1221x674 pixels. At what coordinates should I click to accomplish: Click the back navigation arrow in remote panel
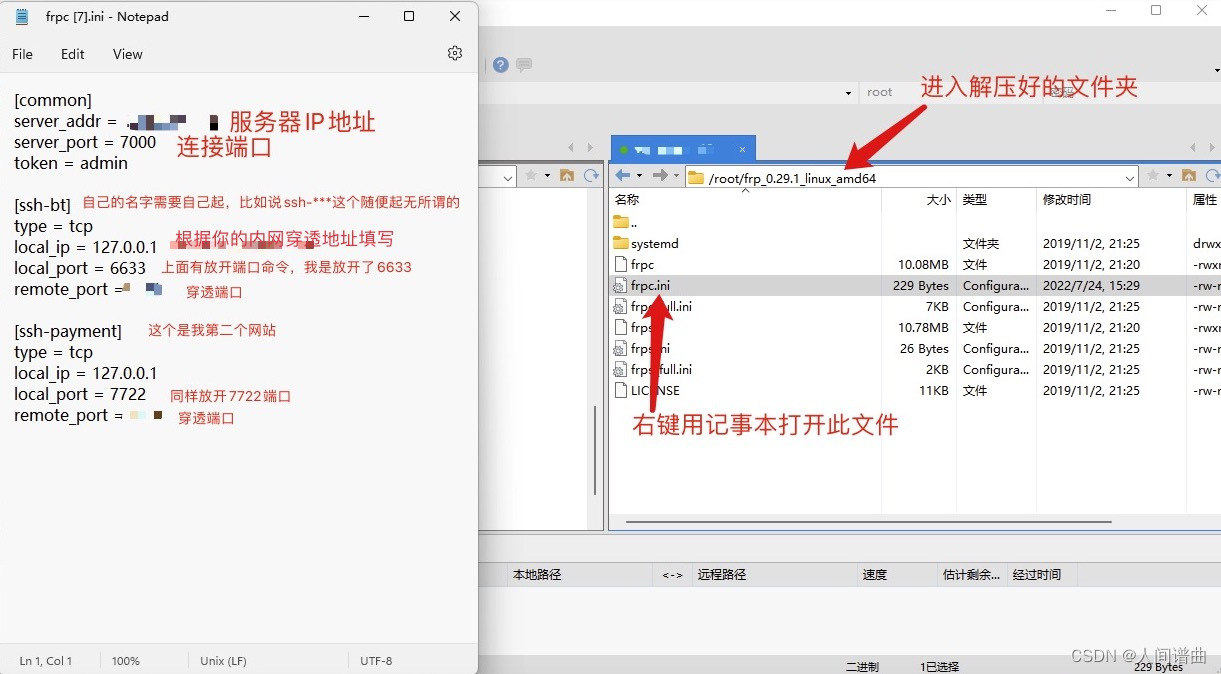click(x=622, y=177)
